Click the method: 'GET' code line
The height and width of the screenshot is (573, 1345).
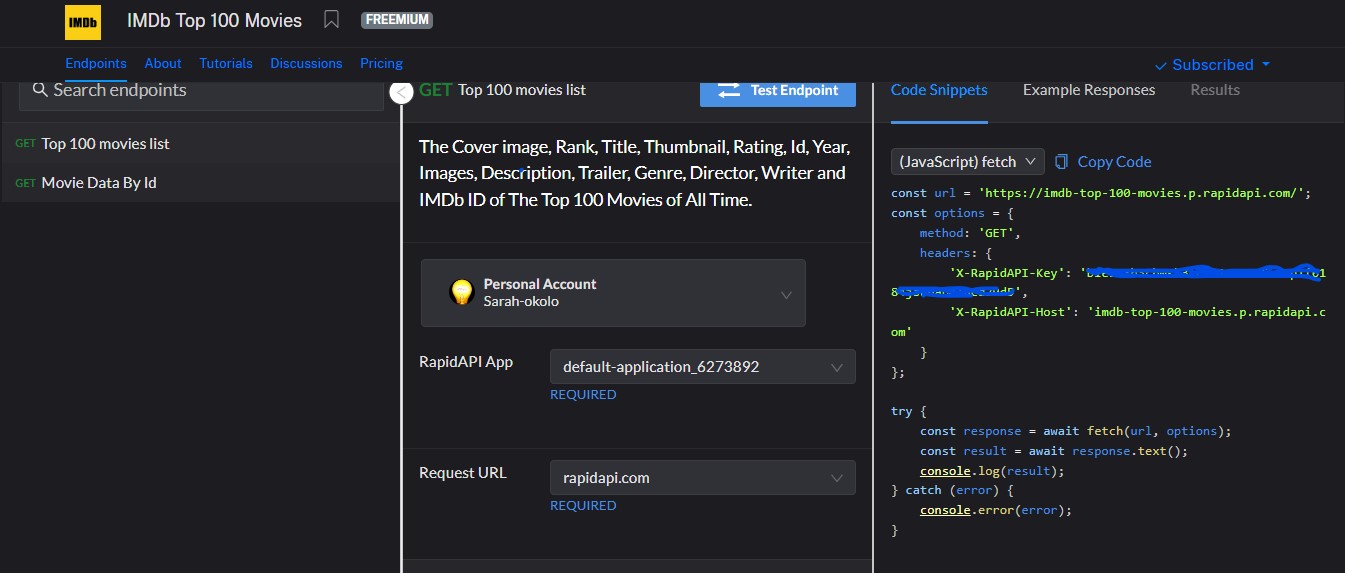pos(970,233)
